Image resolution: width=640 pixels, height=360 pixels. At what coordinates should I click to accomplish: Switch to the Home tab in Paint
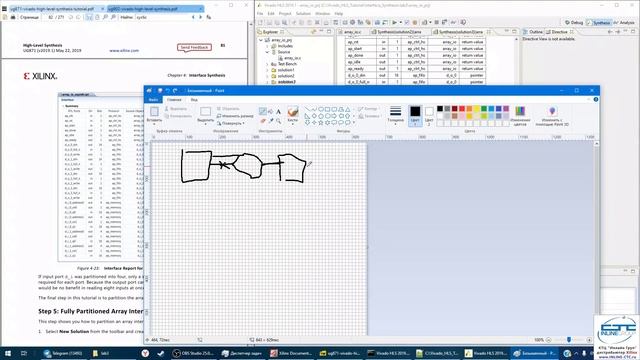coord(174,100)
